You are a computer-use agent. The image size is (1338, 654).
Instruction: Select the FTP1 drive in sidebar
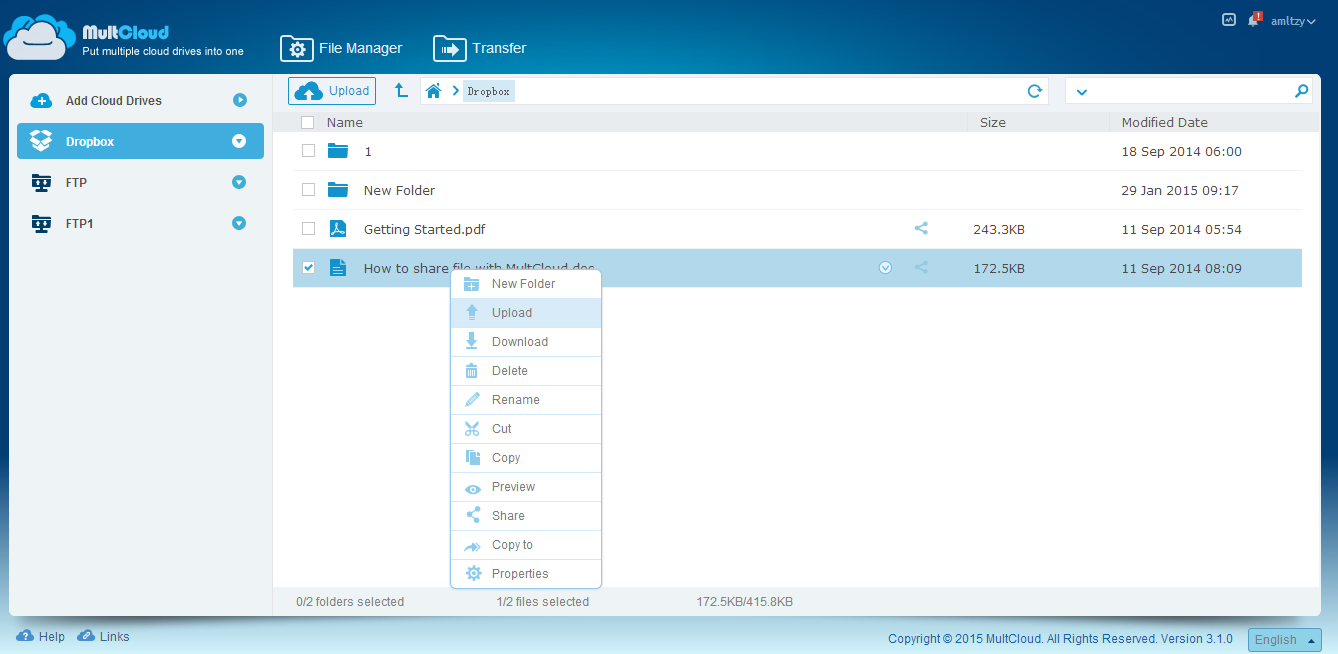(140, 223)
